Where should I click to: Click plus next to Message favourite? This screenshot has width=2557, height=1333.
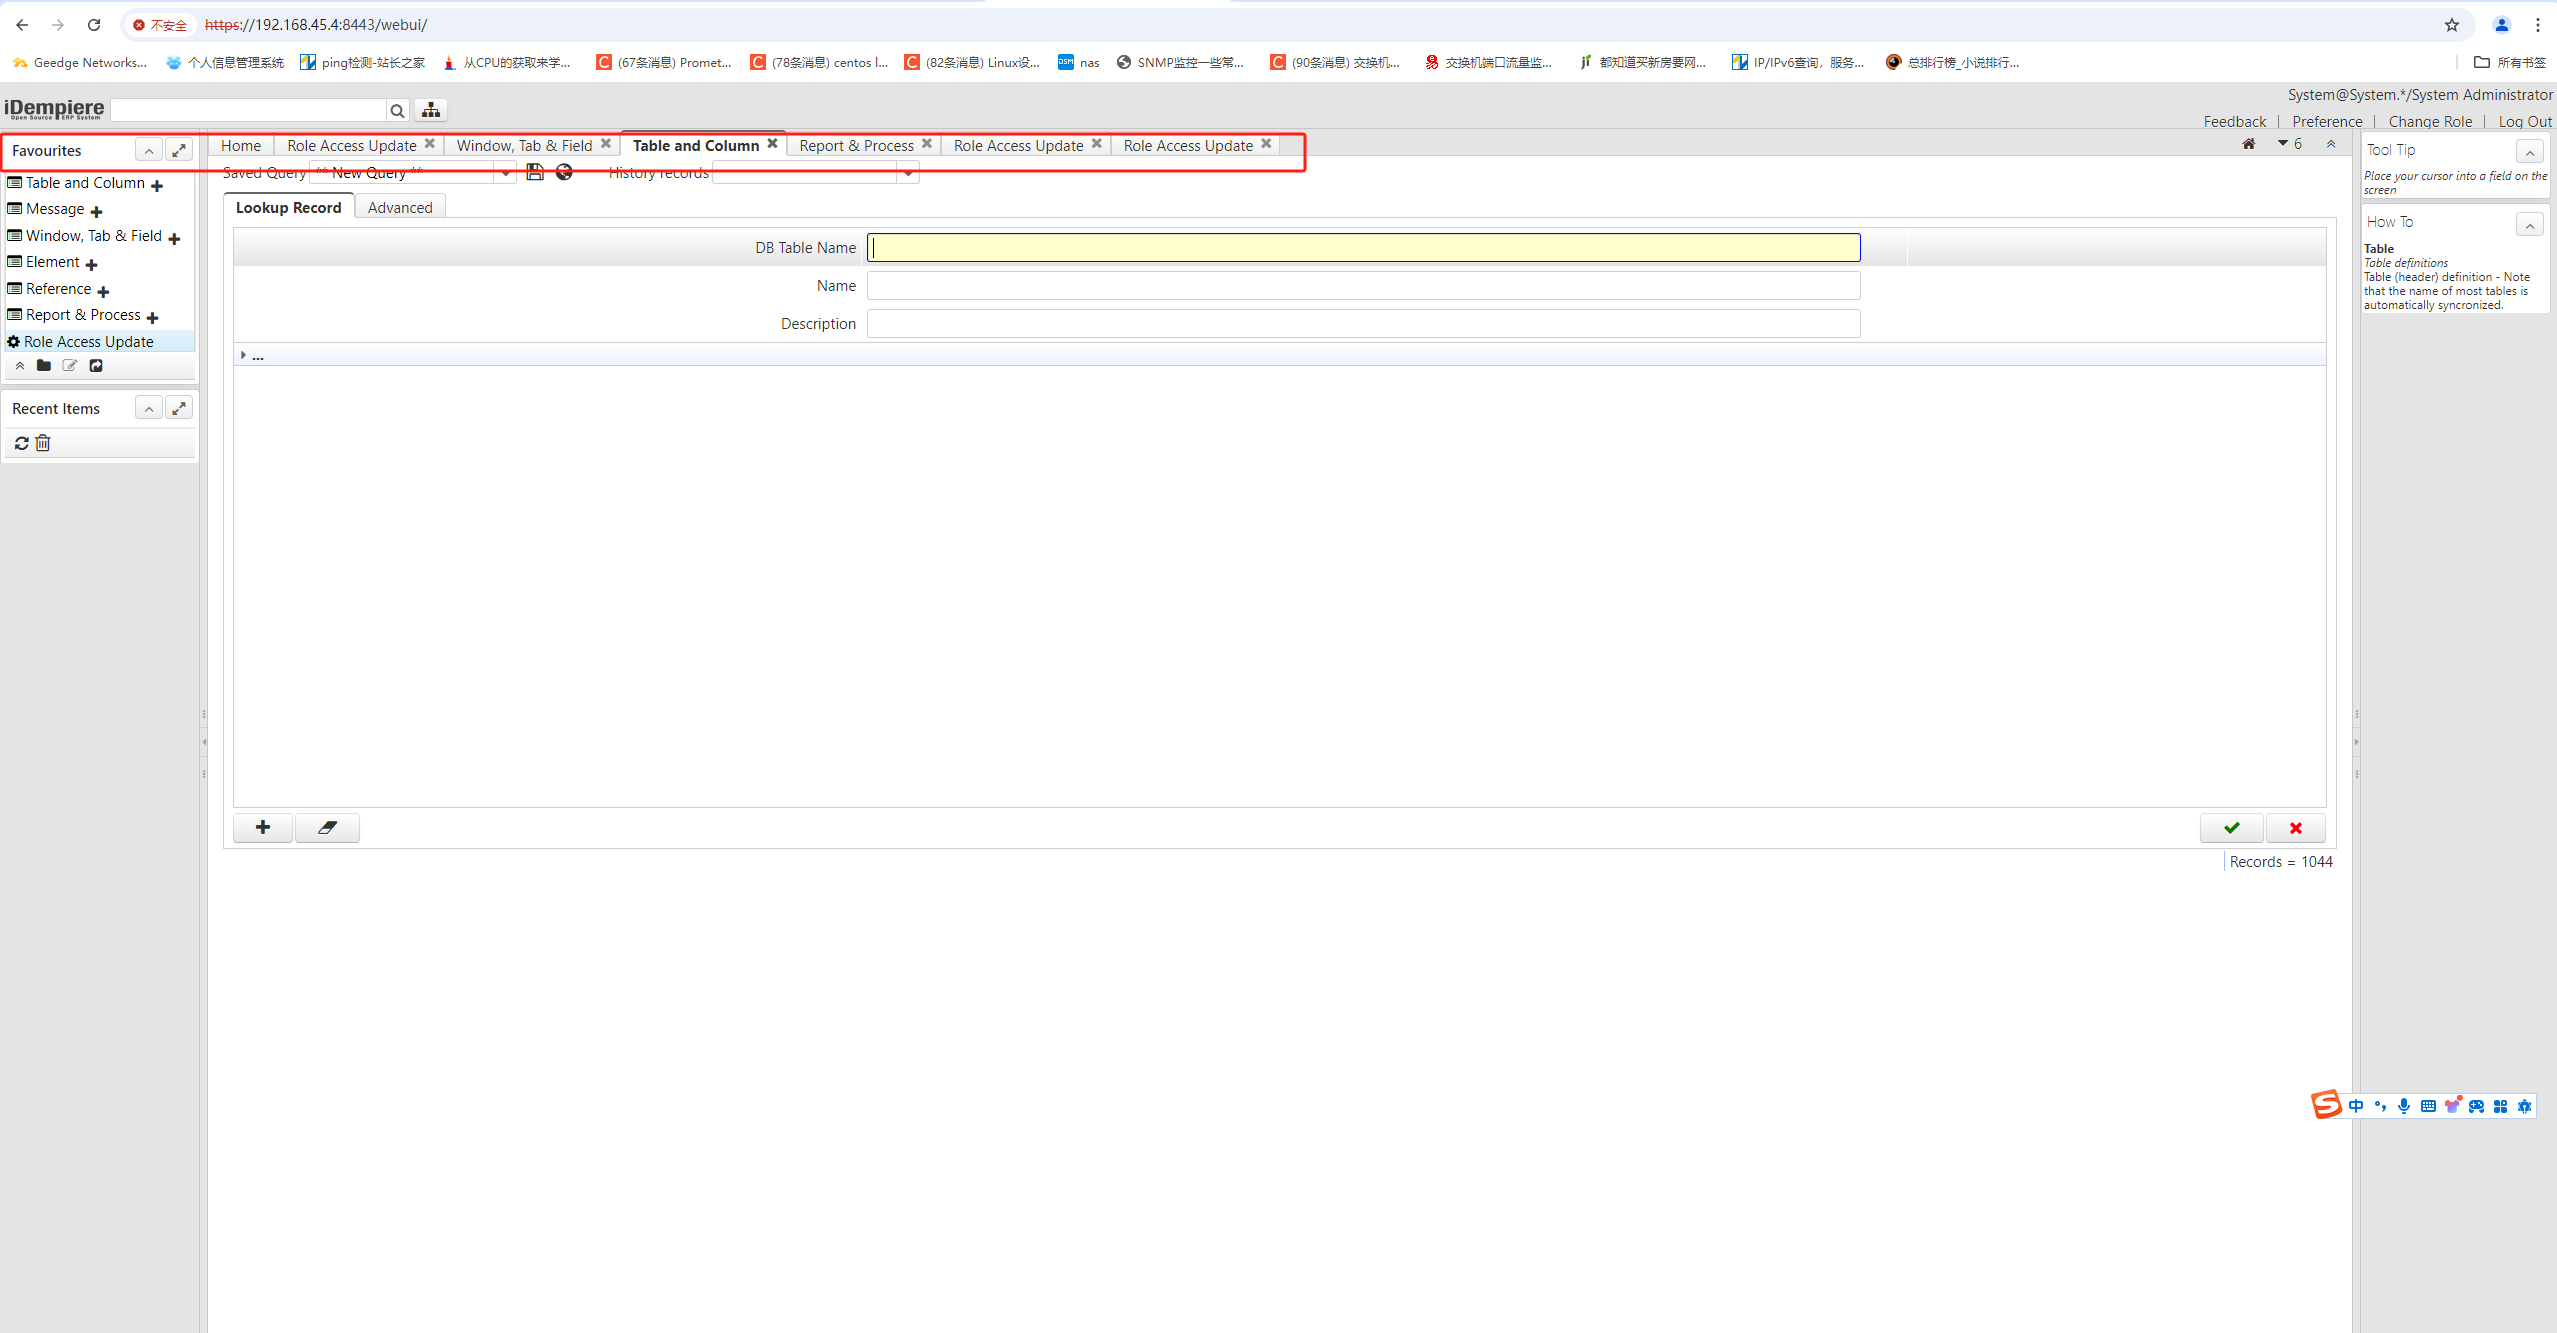point(96,211)
